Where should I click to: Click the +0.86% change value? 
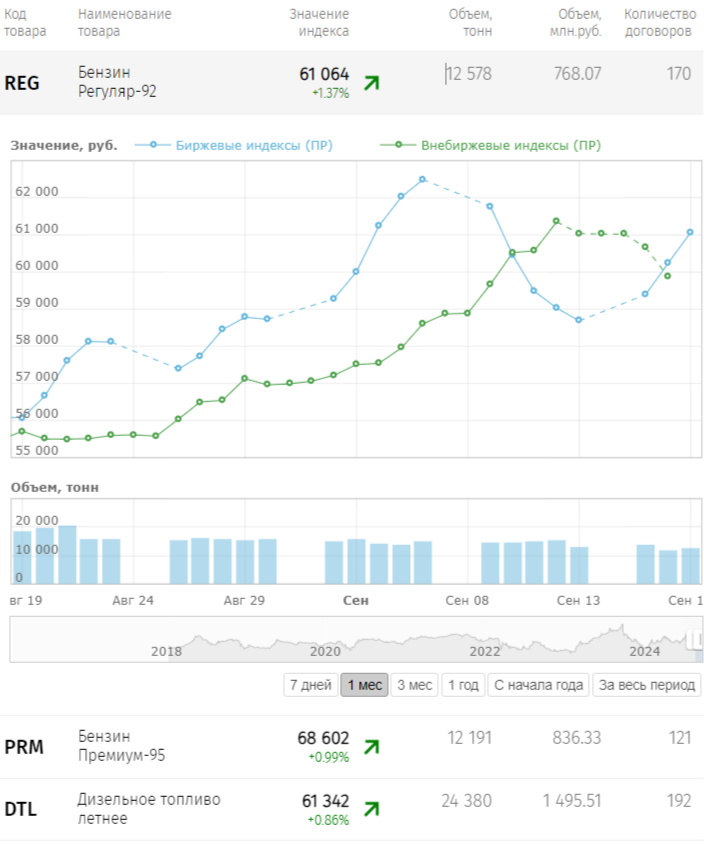point(328,820)
